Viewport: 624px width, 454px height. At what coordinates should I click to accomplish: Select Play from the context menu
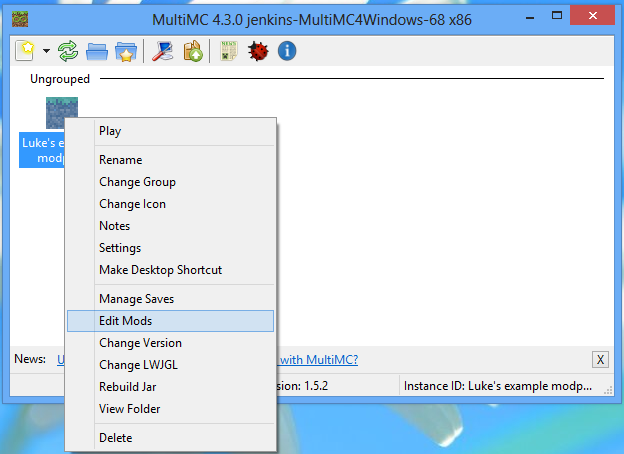click(110, 131)
